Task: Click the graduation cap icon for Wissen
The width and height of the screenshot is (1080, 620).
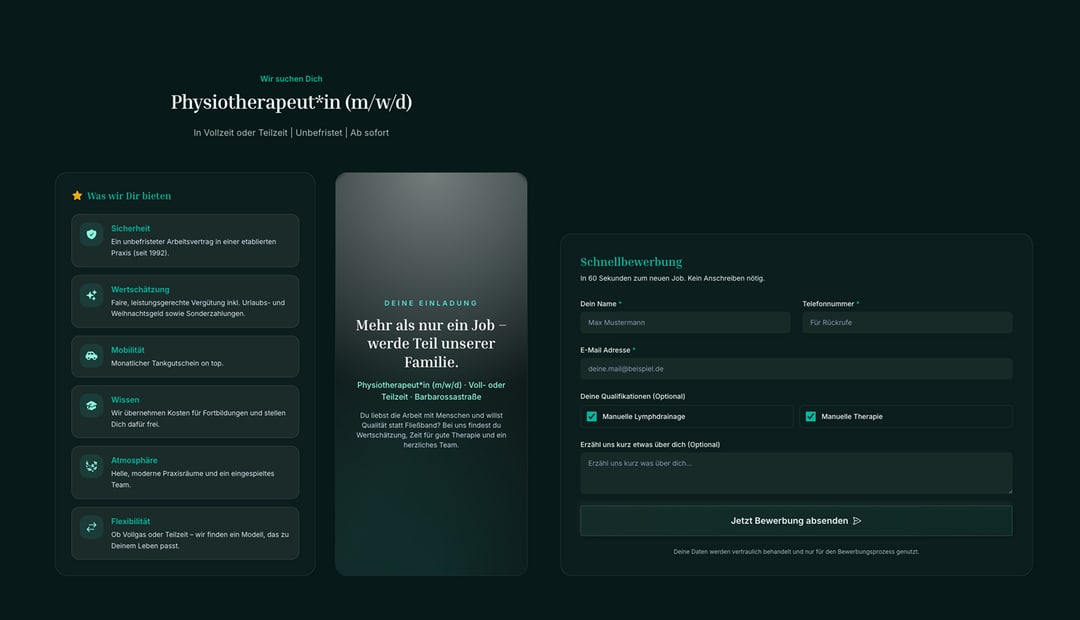Action: pyautogui.click(x=92, y=406)
